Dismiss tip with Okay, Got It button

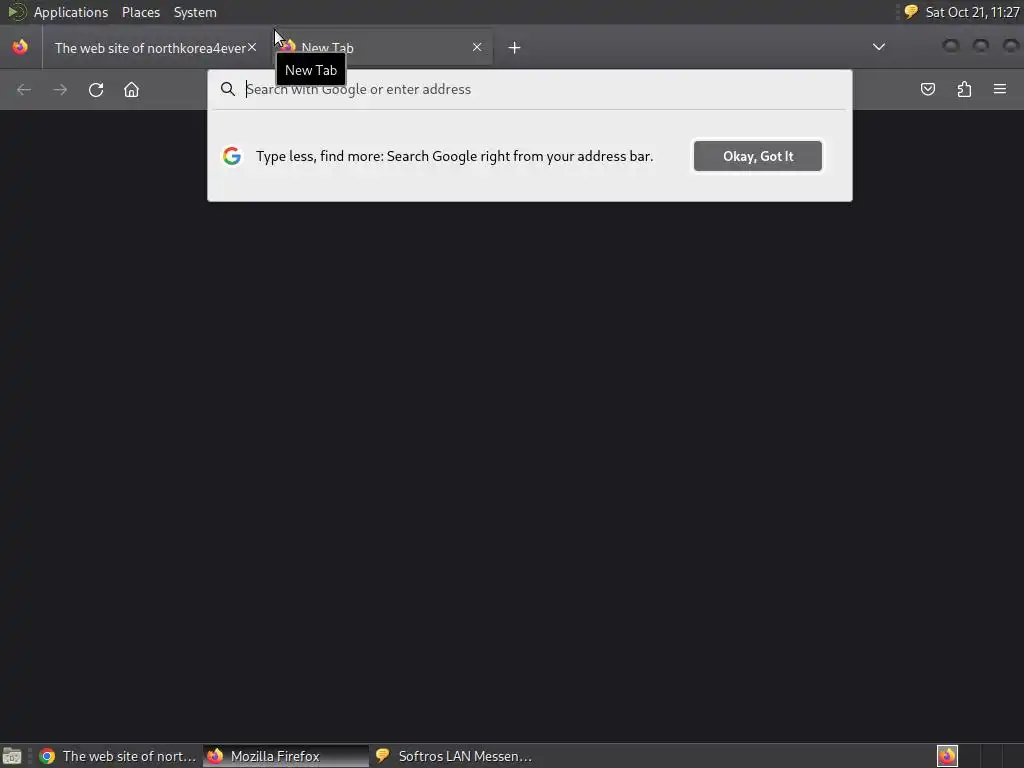point(758,156)
